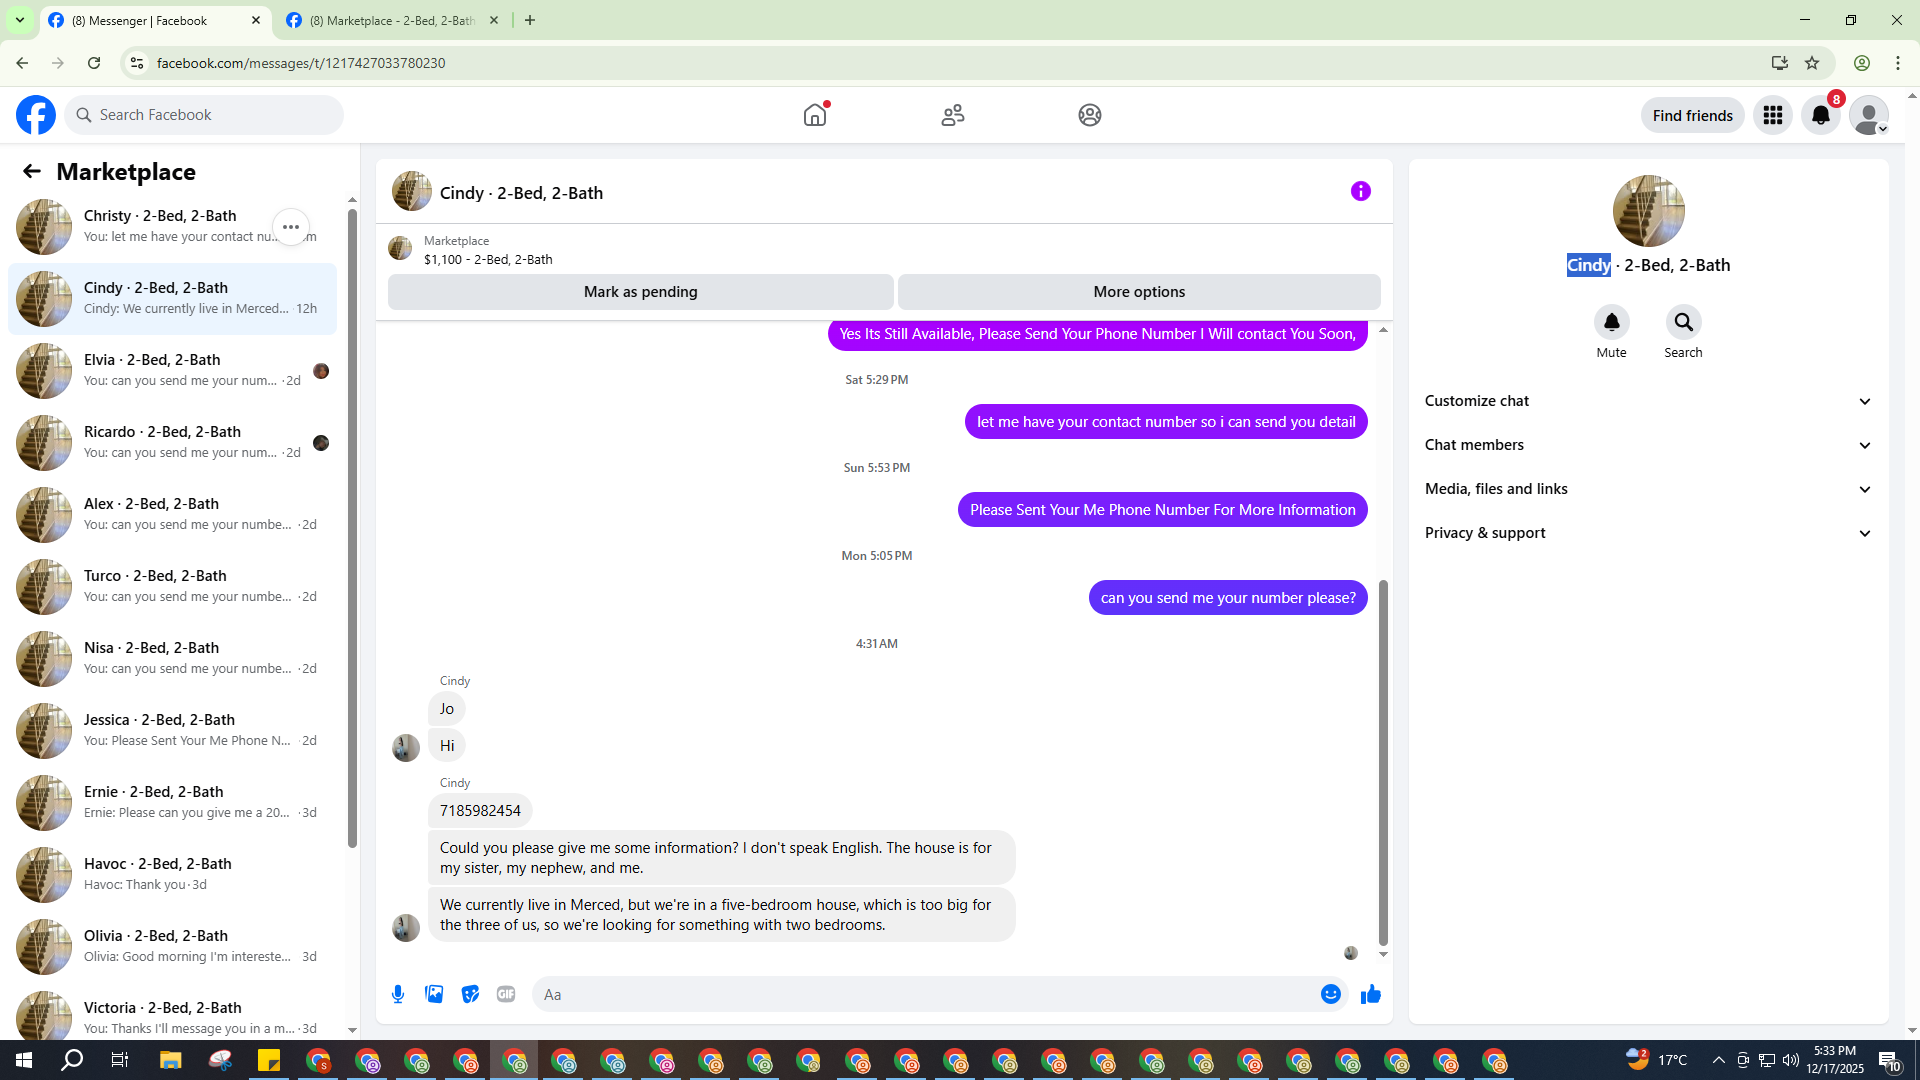Open the GIF picker icon
The height and width of the screenshot is (1080, 1920).
pos(506,994)
